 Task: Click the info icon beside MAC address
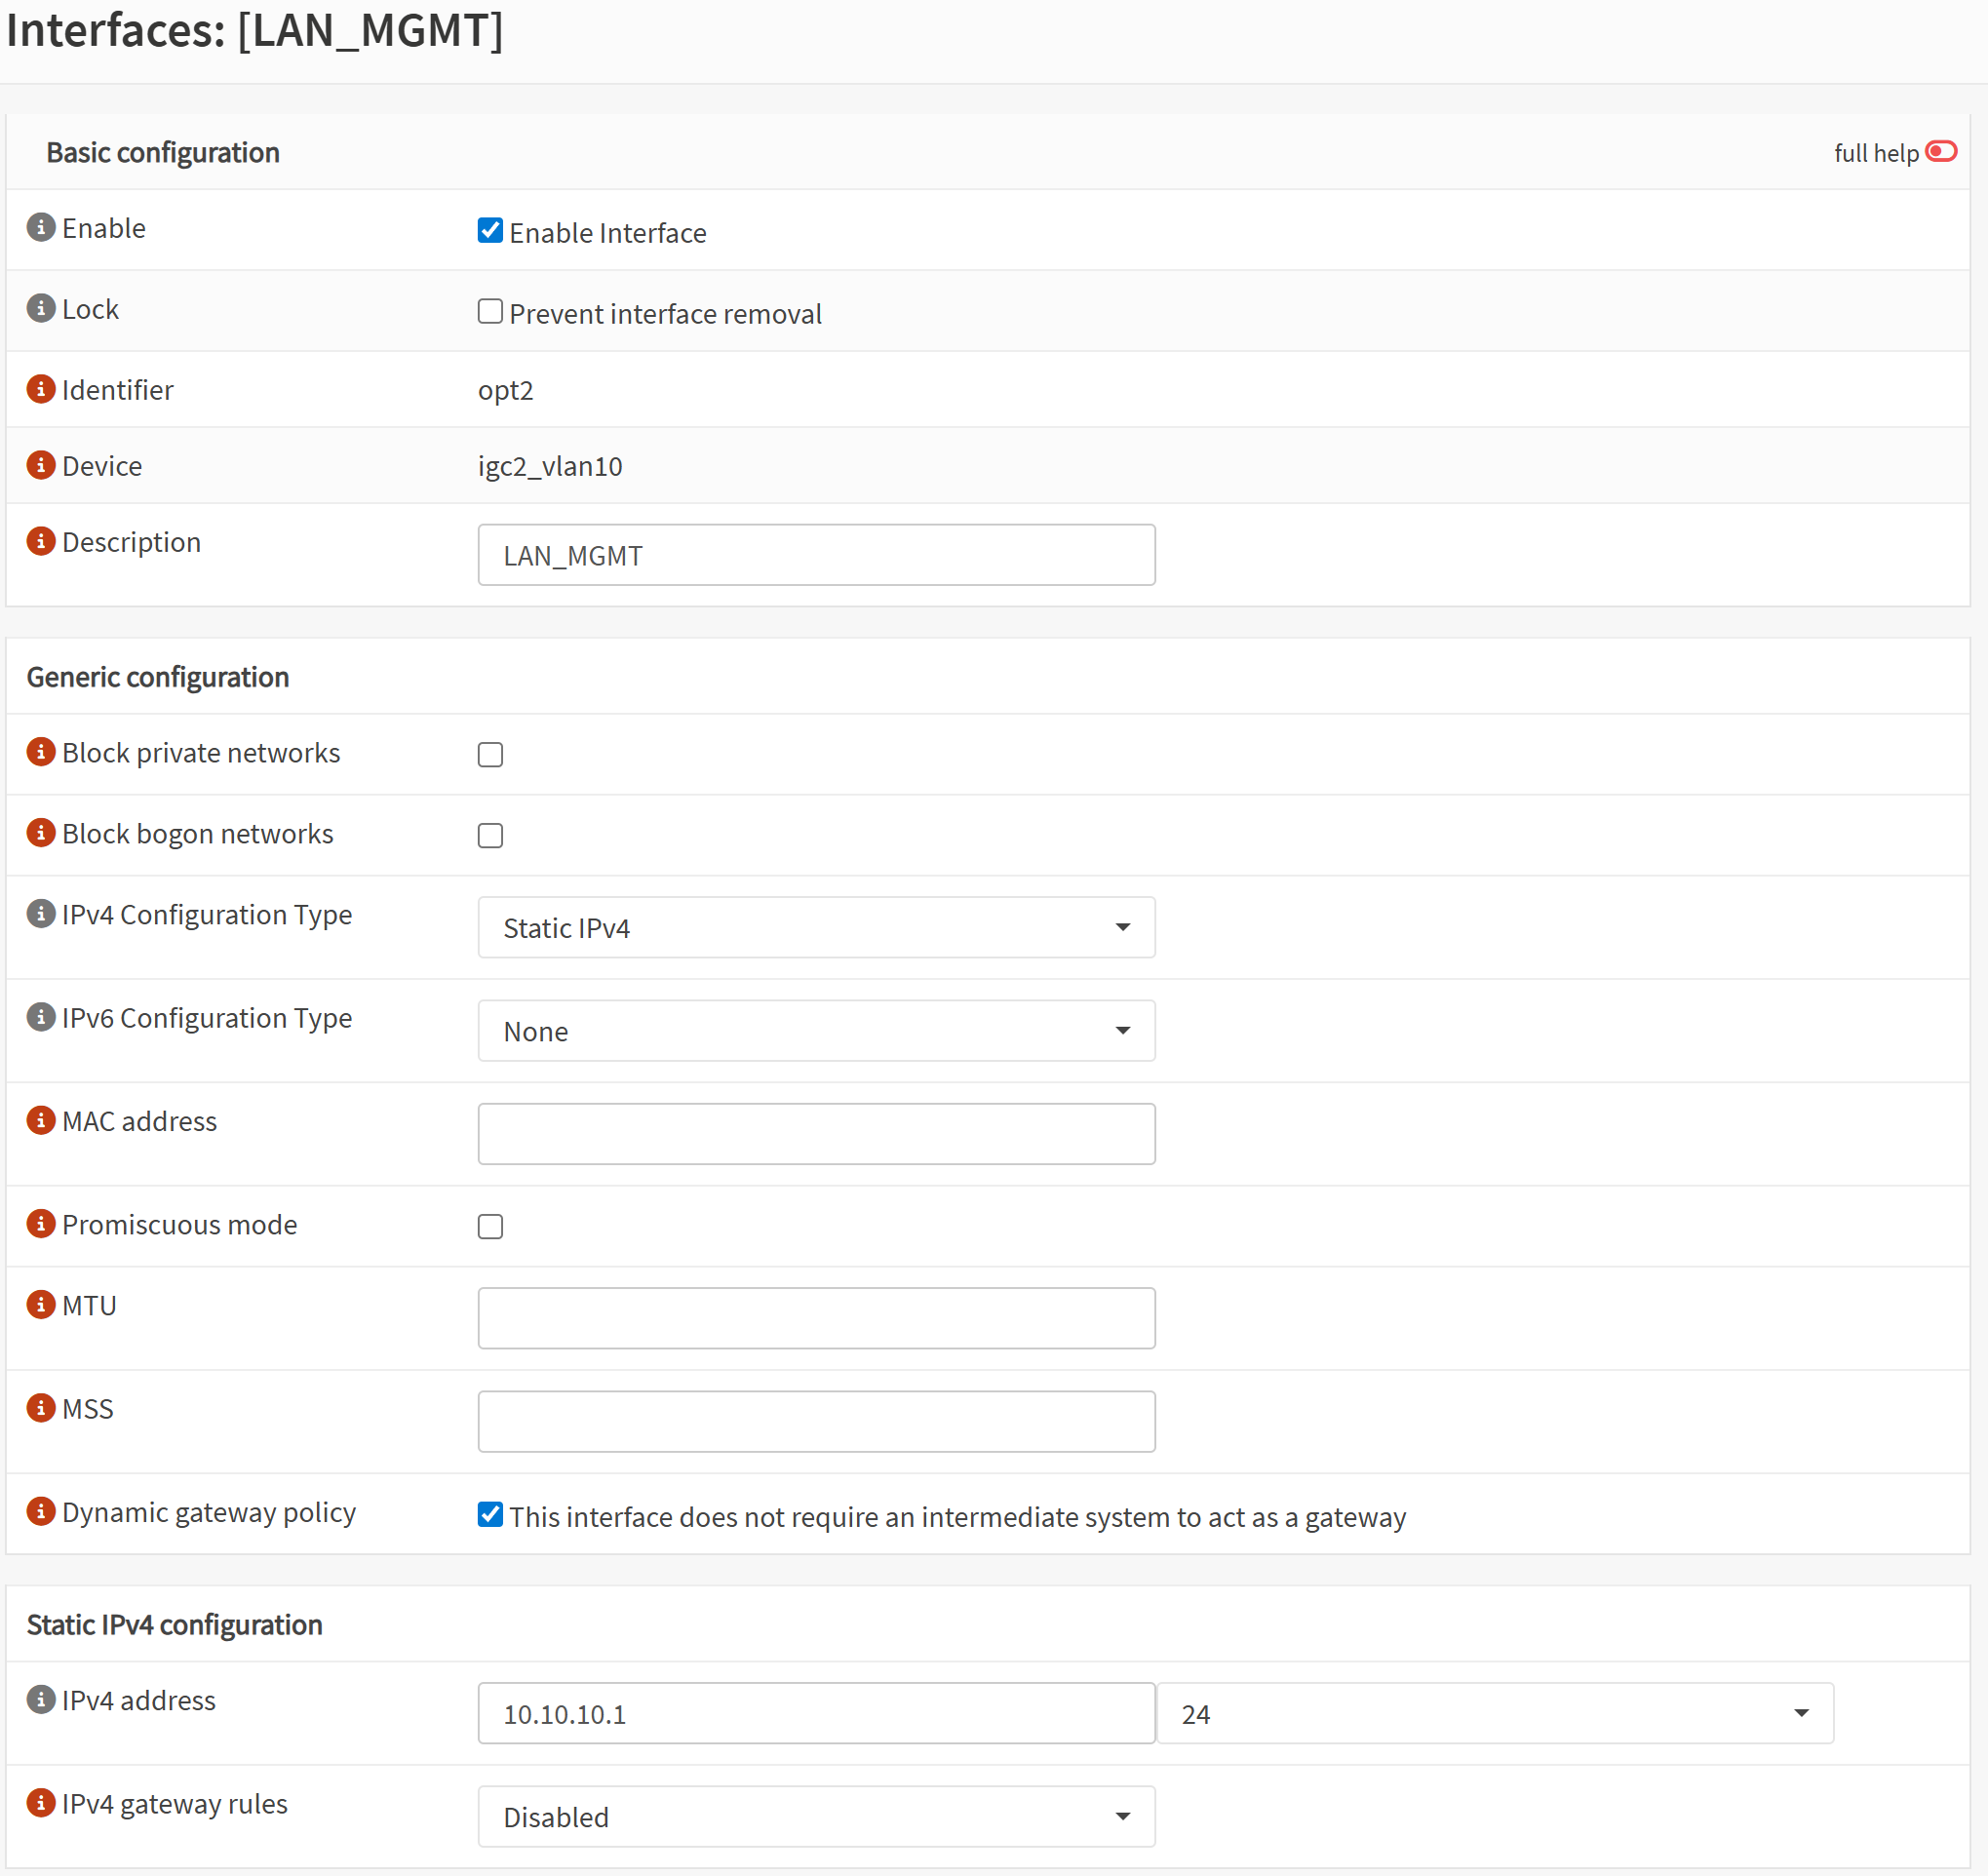(40, 1120)
